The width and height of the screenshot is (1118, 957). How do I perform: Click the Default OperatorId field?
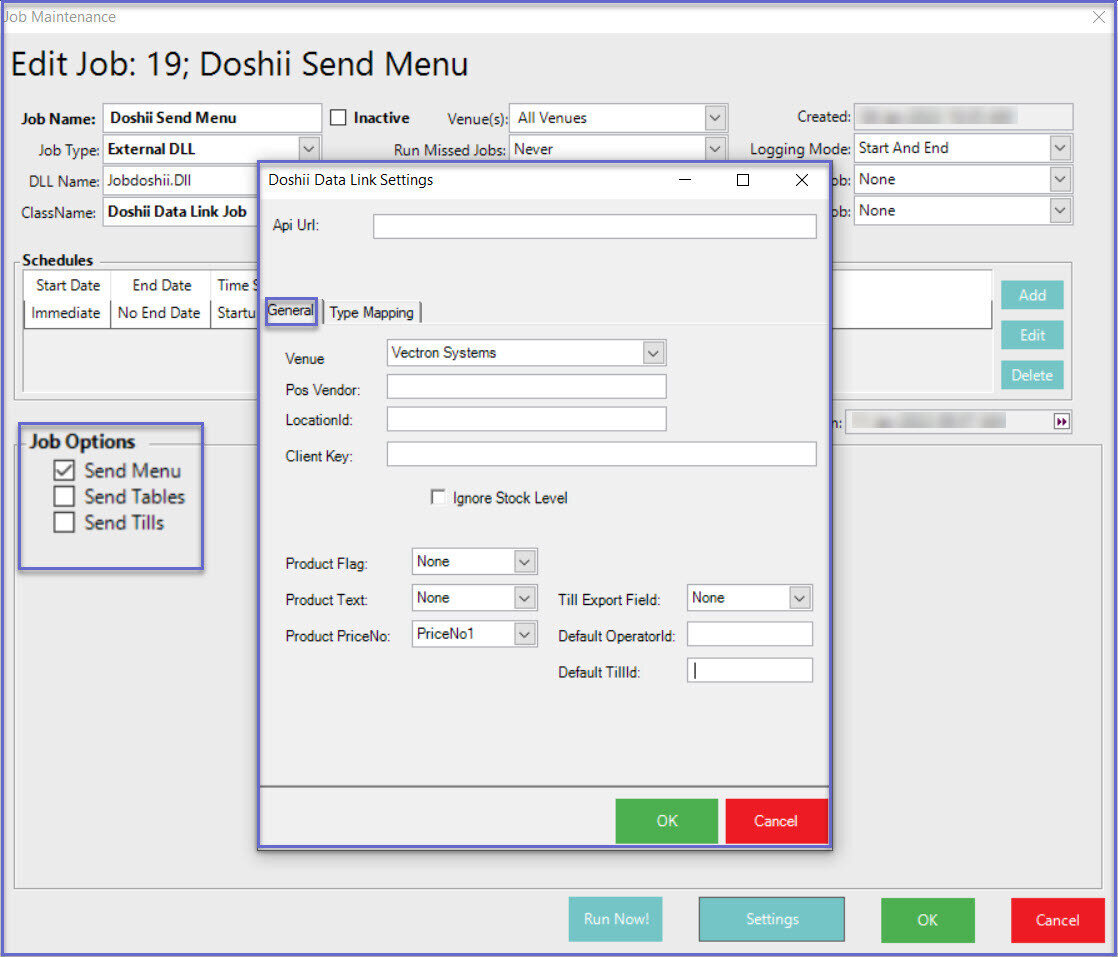749,634
